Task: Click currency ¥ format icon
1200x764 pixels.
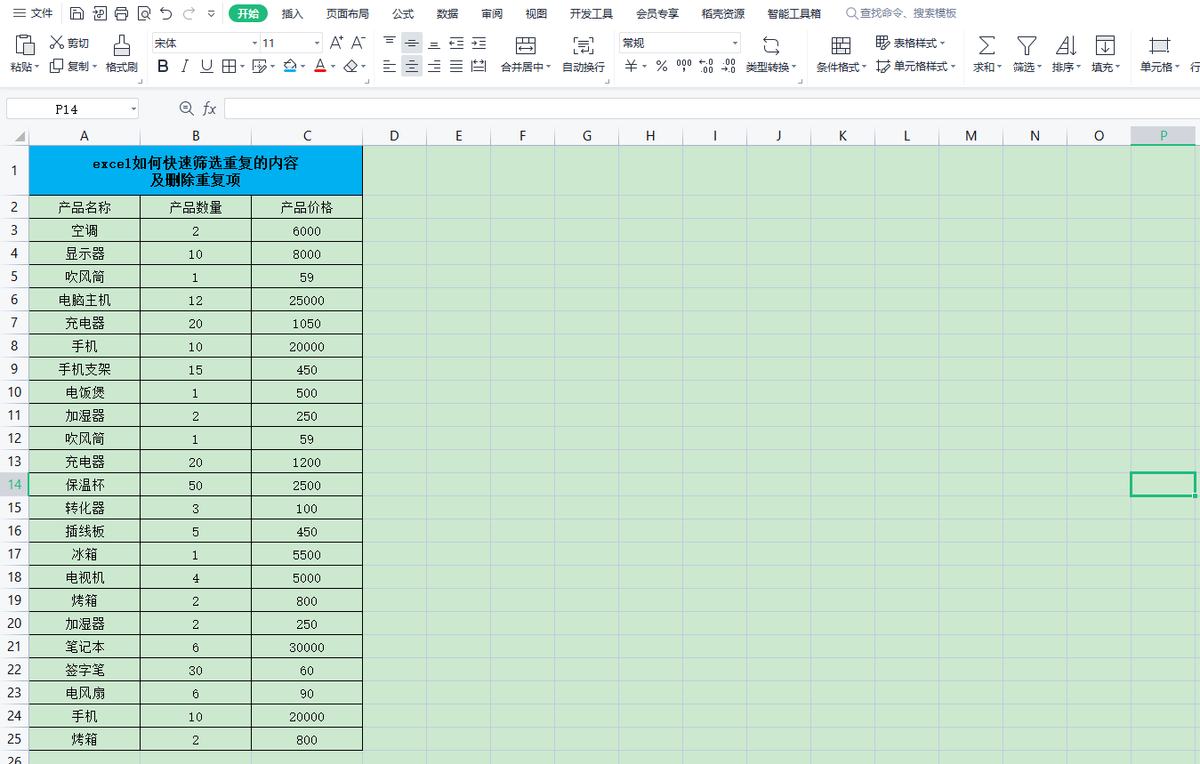Action: tap(631, 66)
